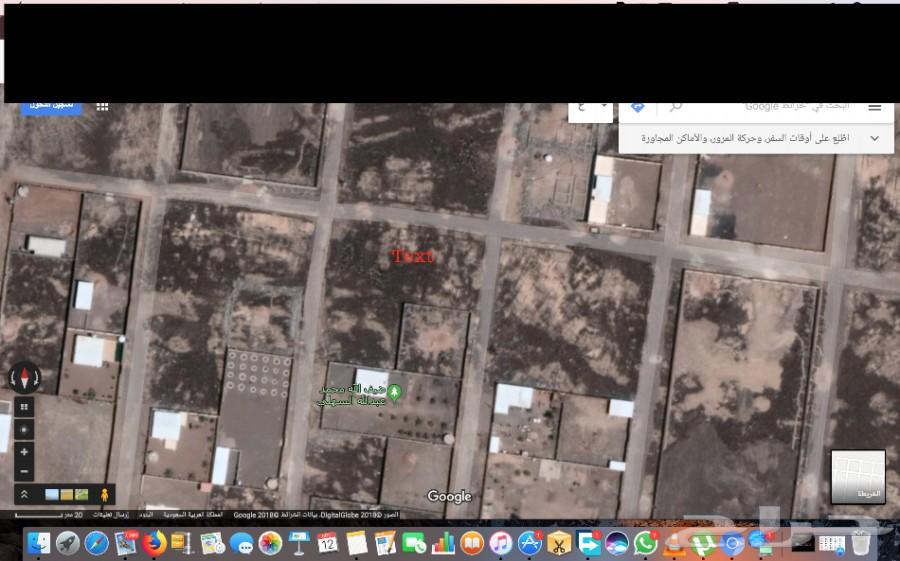This screenshot has height=561, width=900.
Task: Click the green park place marker
Action: (x=394, y=393)
